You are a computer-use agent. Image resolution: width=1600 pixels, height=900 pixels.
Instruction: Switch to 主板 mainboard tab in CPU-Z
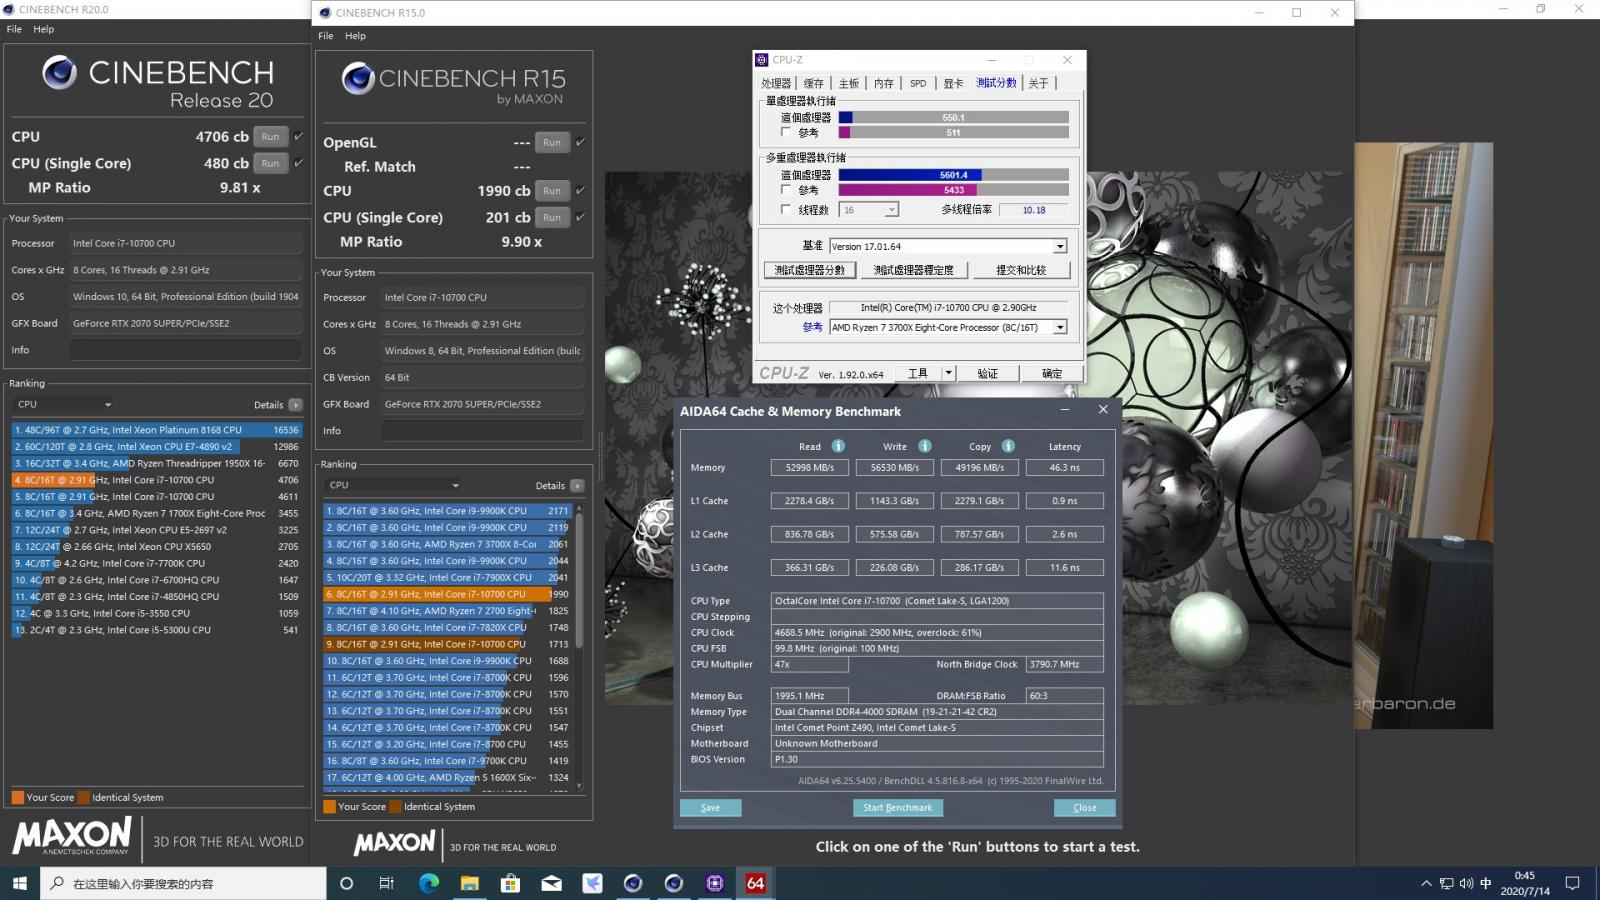(849, 83)
